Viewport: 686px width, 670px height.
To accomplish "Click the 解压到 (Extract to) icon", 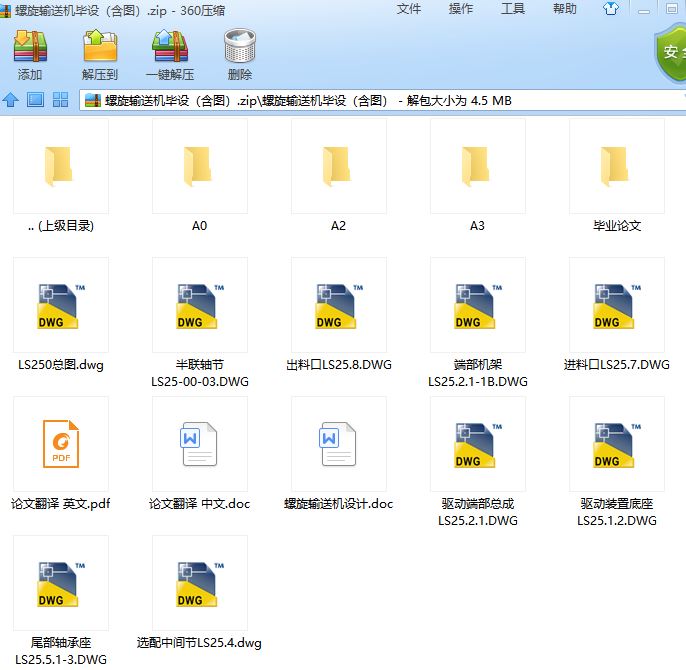I will (100, 46).
